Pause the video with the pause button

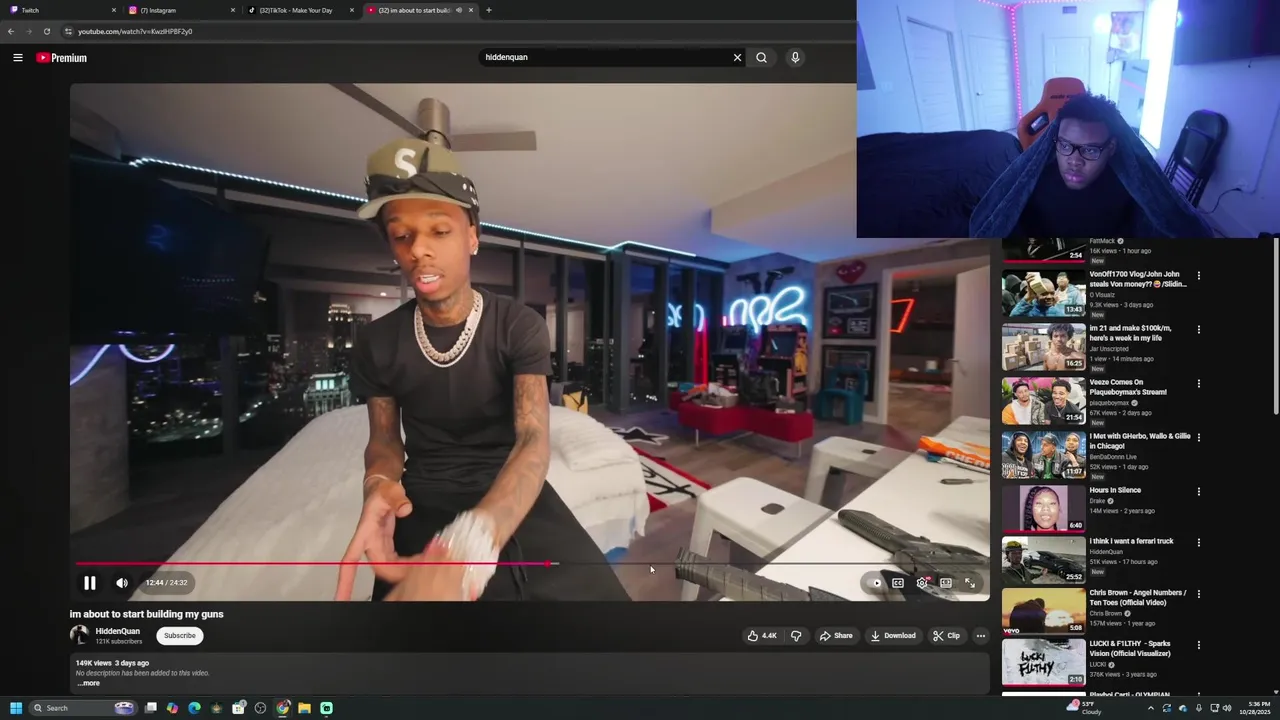click(89, 583)
